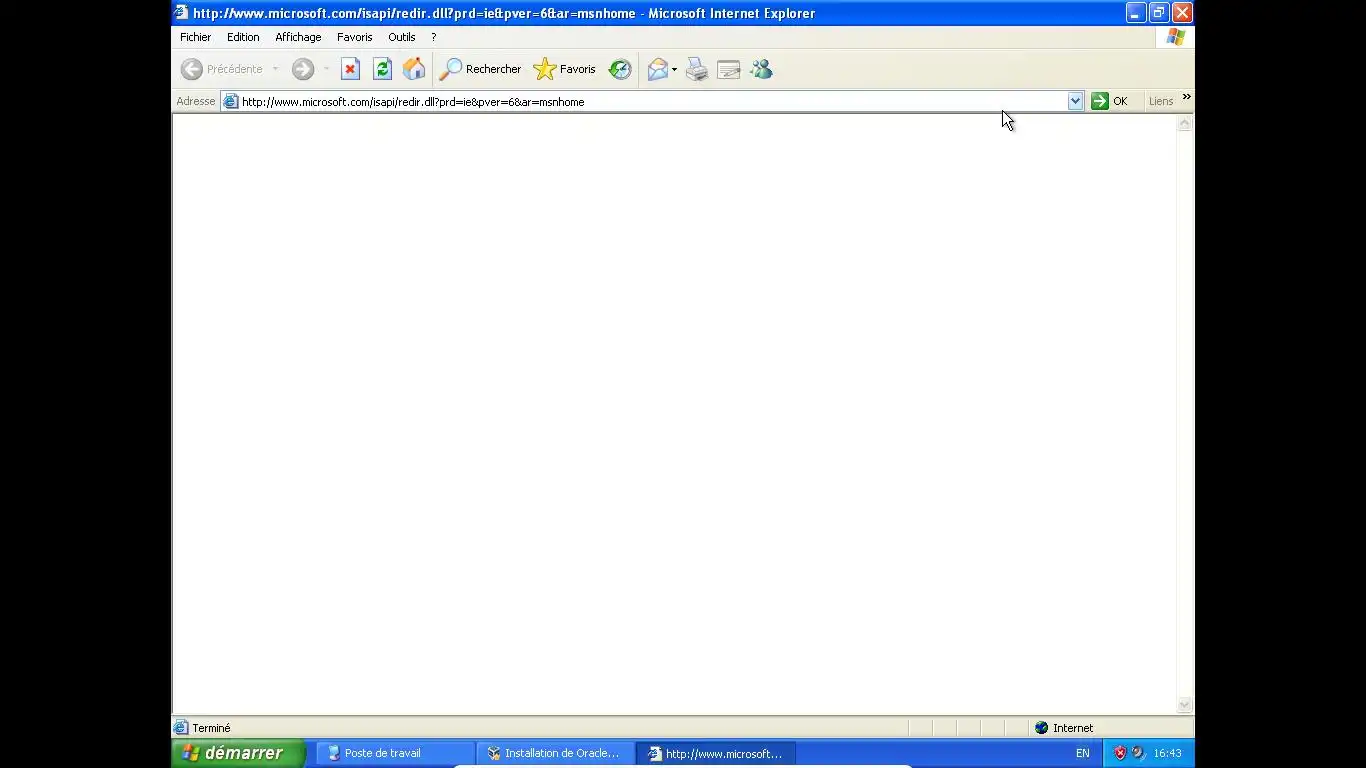Switch to Poste de travail taskbar window
The image size is (1366, 768).
pyautogui.click(x=395, y=753)
